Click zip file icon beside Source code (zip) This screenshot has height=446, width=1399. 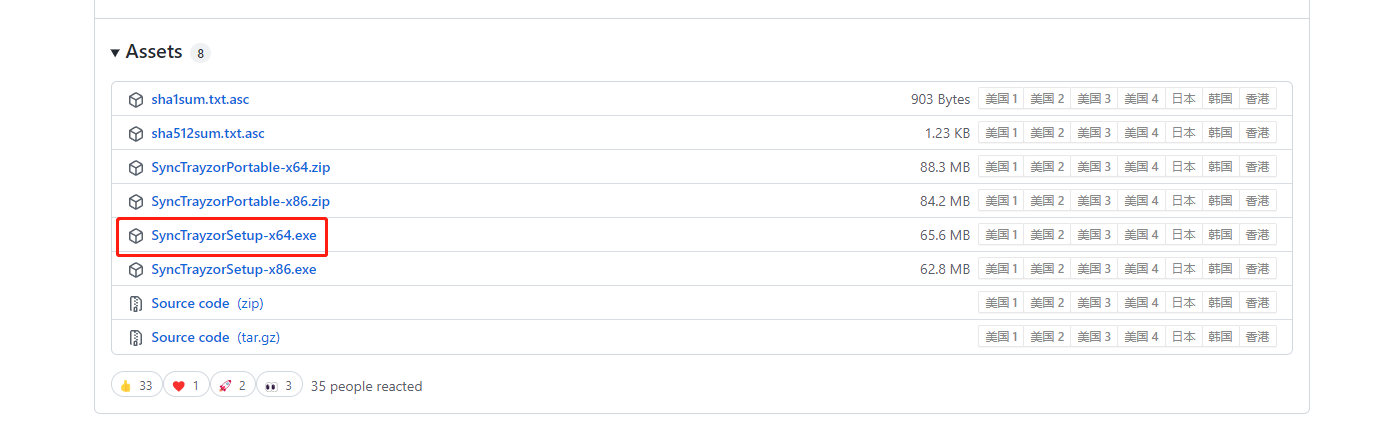pos(136,303)
